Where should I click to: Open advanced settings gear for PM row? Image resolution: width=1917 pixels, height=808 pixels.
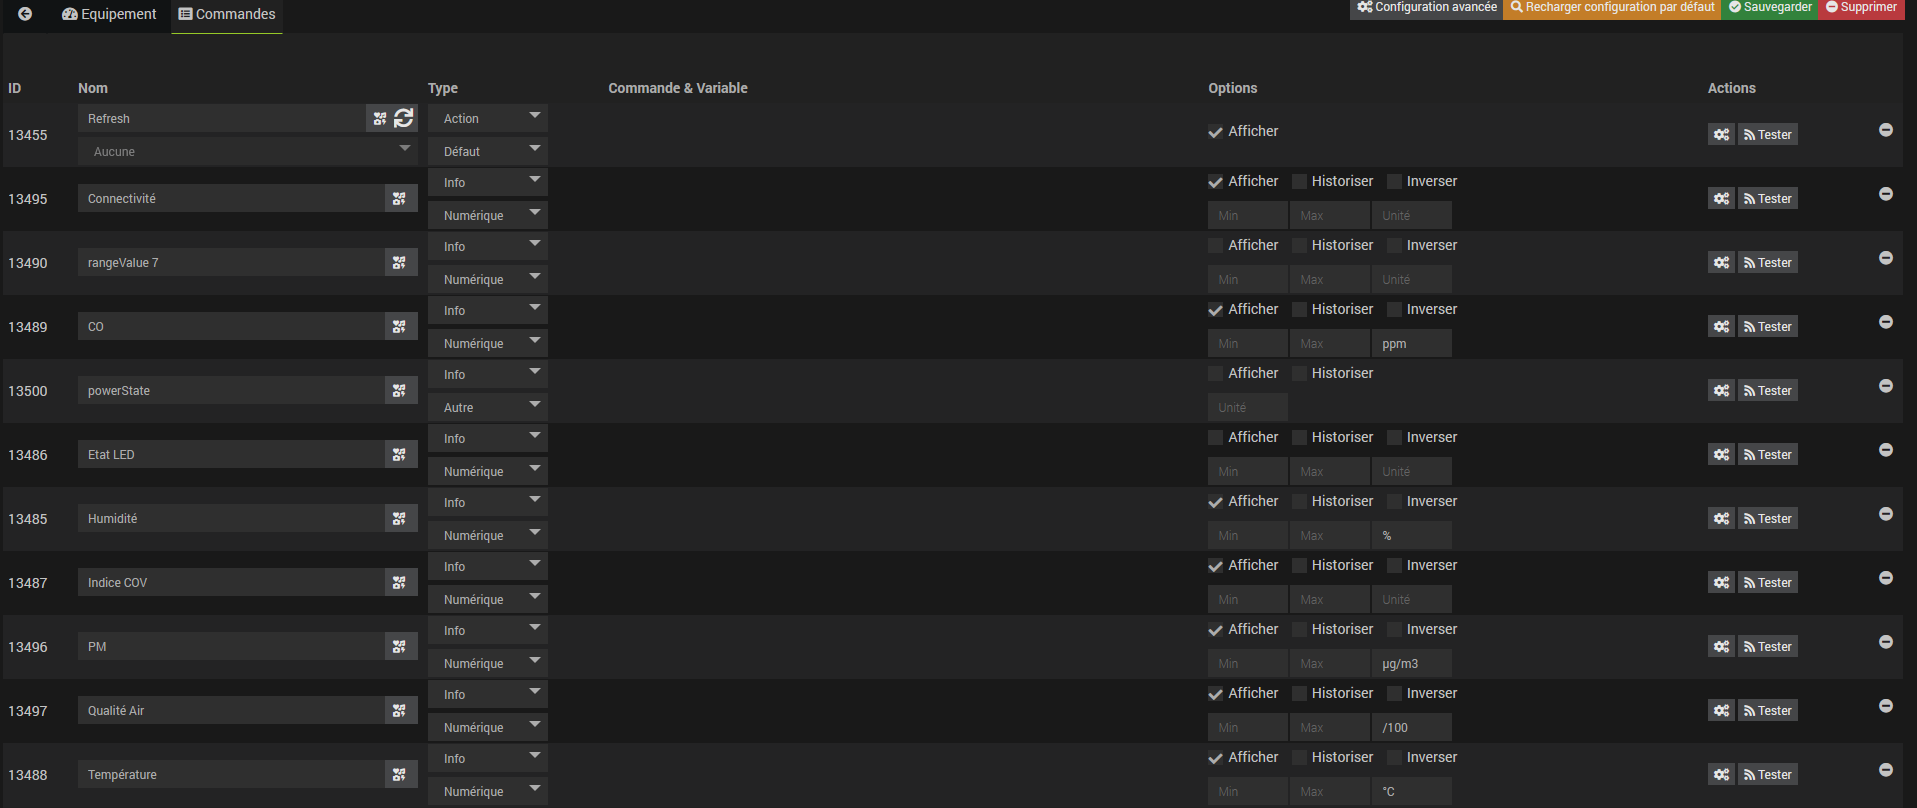(1721, 646)
